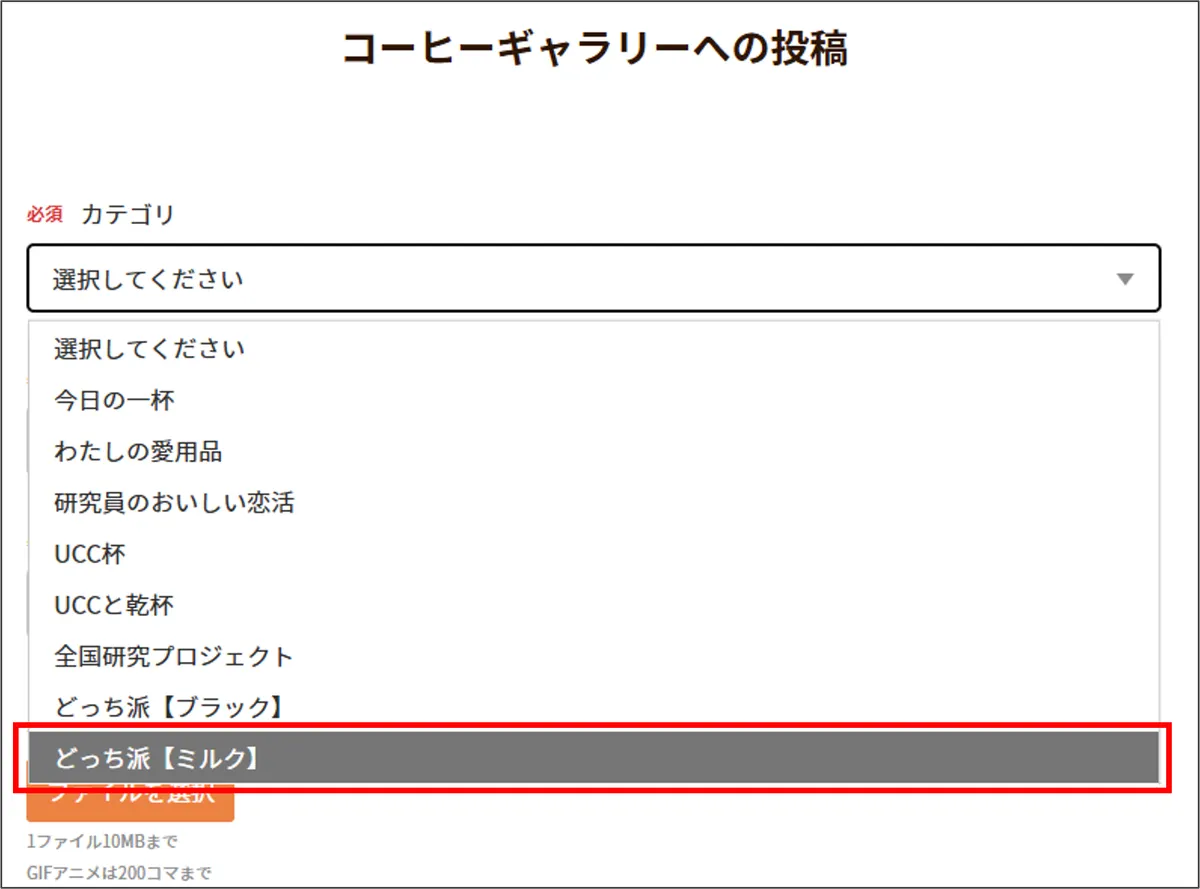Click the カテゴリ field label
Screen dimensions: 1200x889
point(128,214)
